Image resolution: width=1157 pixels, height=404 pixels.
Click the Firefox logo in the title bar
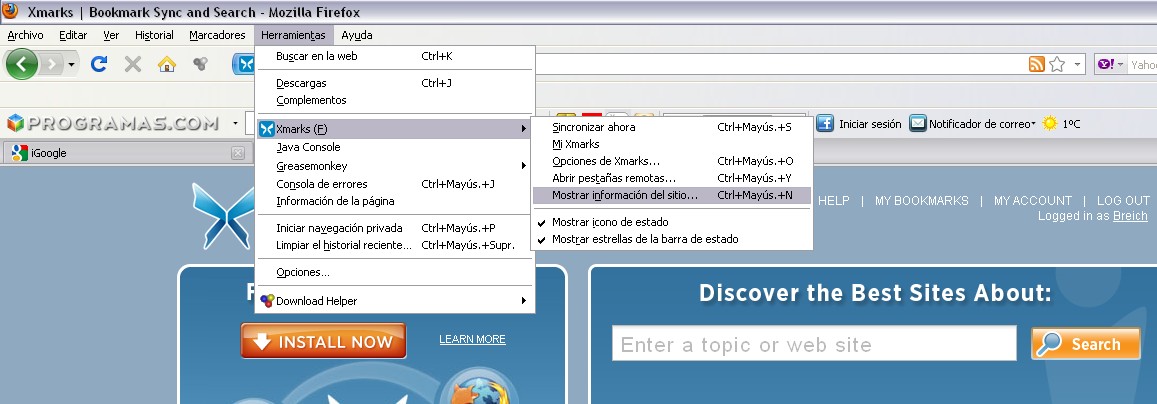click(x=10, y=11)
